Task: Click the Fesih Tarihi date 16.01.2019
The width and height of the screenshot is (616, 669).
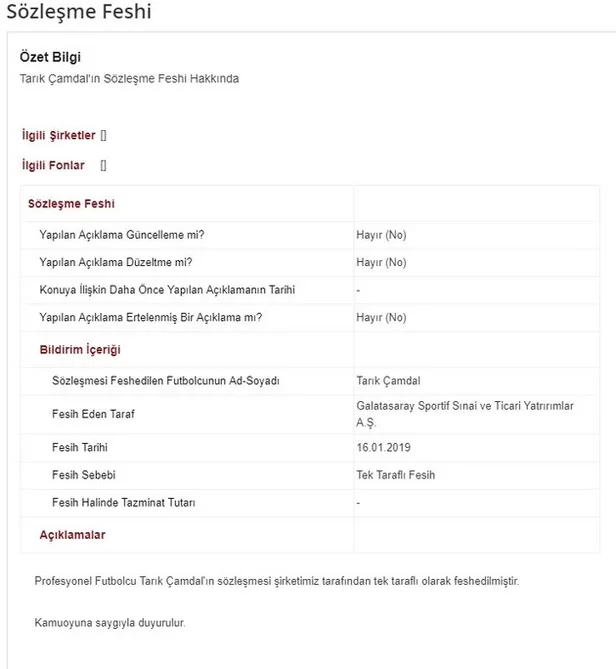Action: (x=382, y=449)
